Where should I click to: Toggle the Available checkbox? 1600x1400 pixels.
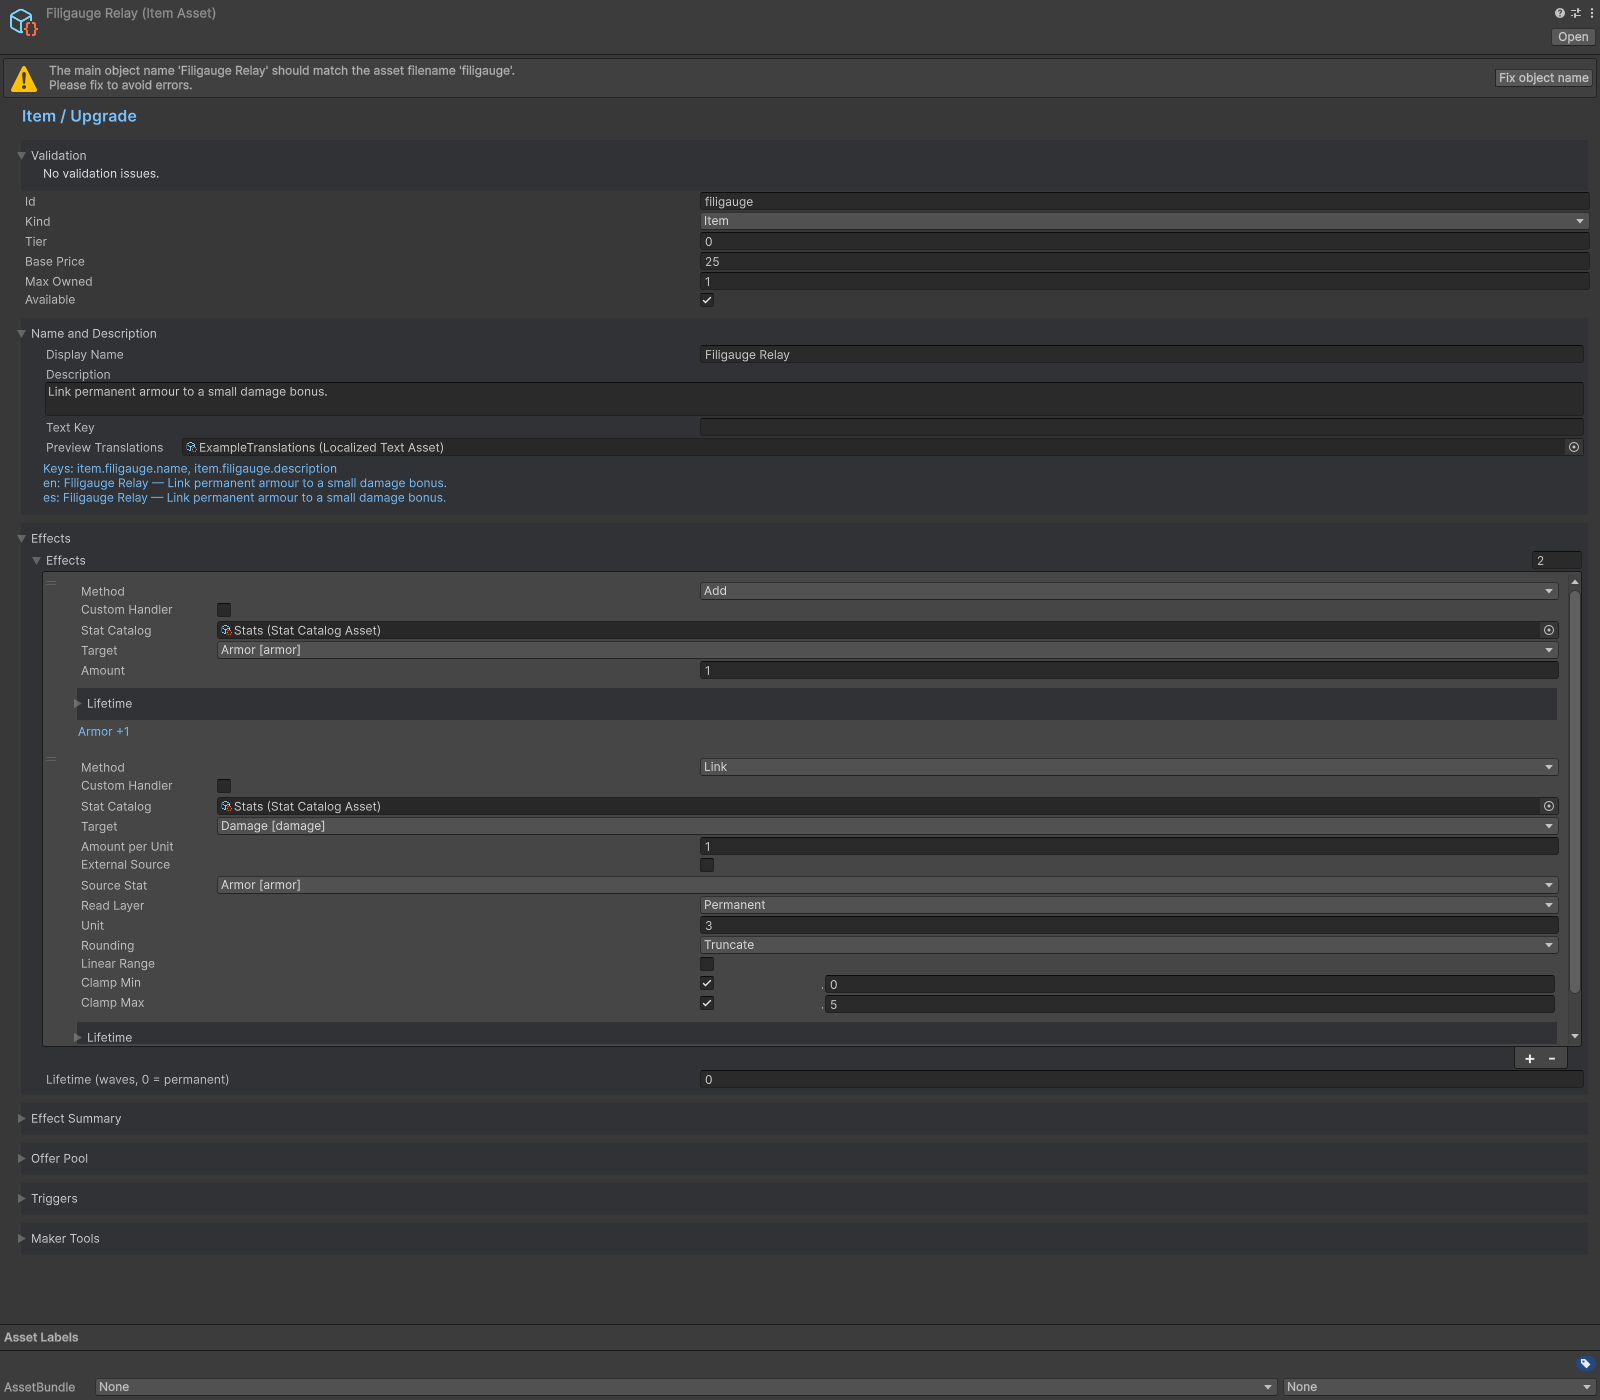(707, 300)
